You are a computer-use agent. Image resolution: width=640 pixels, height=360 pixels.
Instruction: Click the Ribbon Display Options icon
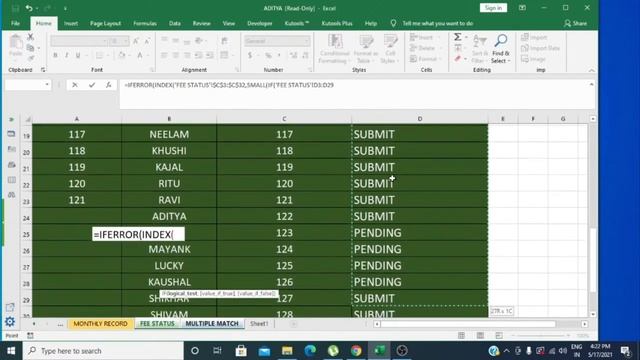[522, 8]
